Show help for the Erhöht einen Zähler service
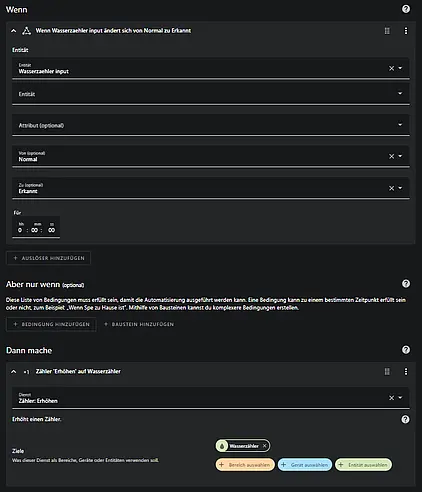The height and width of the screenshot is (492, 422). point(405,419)
